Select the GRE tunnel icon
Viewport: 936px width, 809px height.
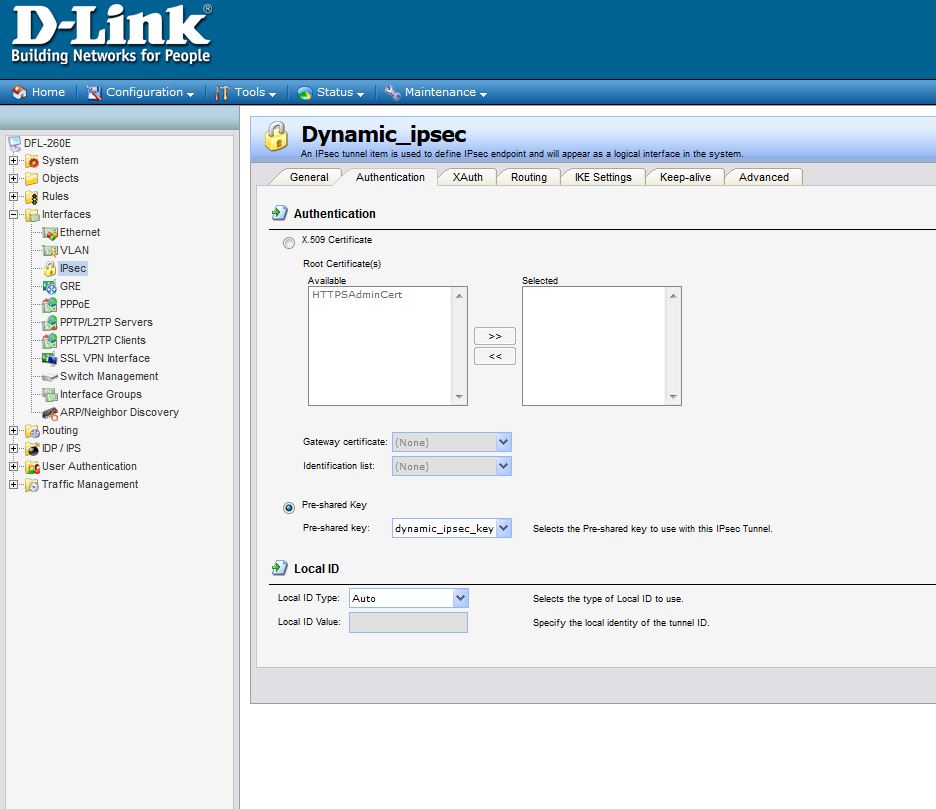tap(50, 286)
